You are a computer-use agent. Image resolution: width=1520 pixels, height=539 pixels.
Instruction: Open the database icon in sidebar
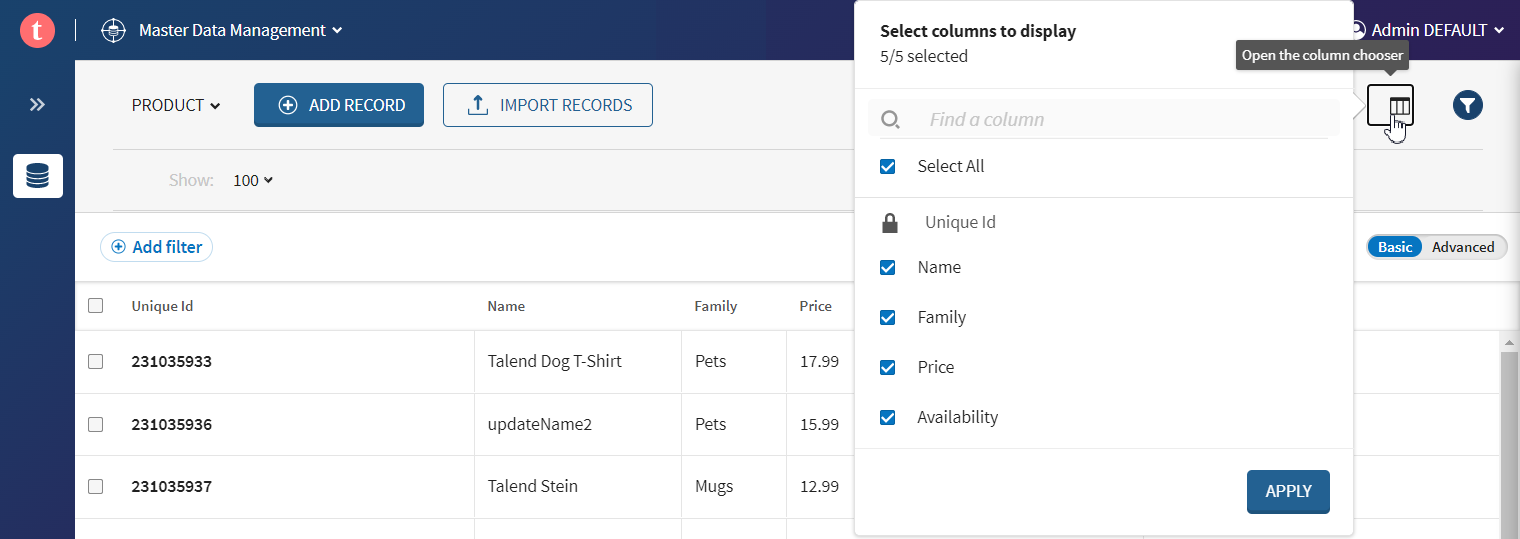38,176
